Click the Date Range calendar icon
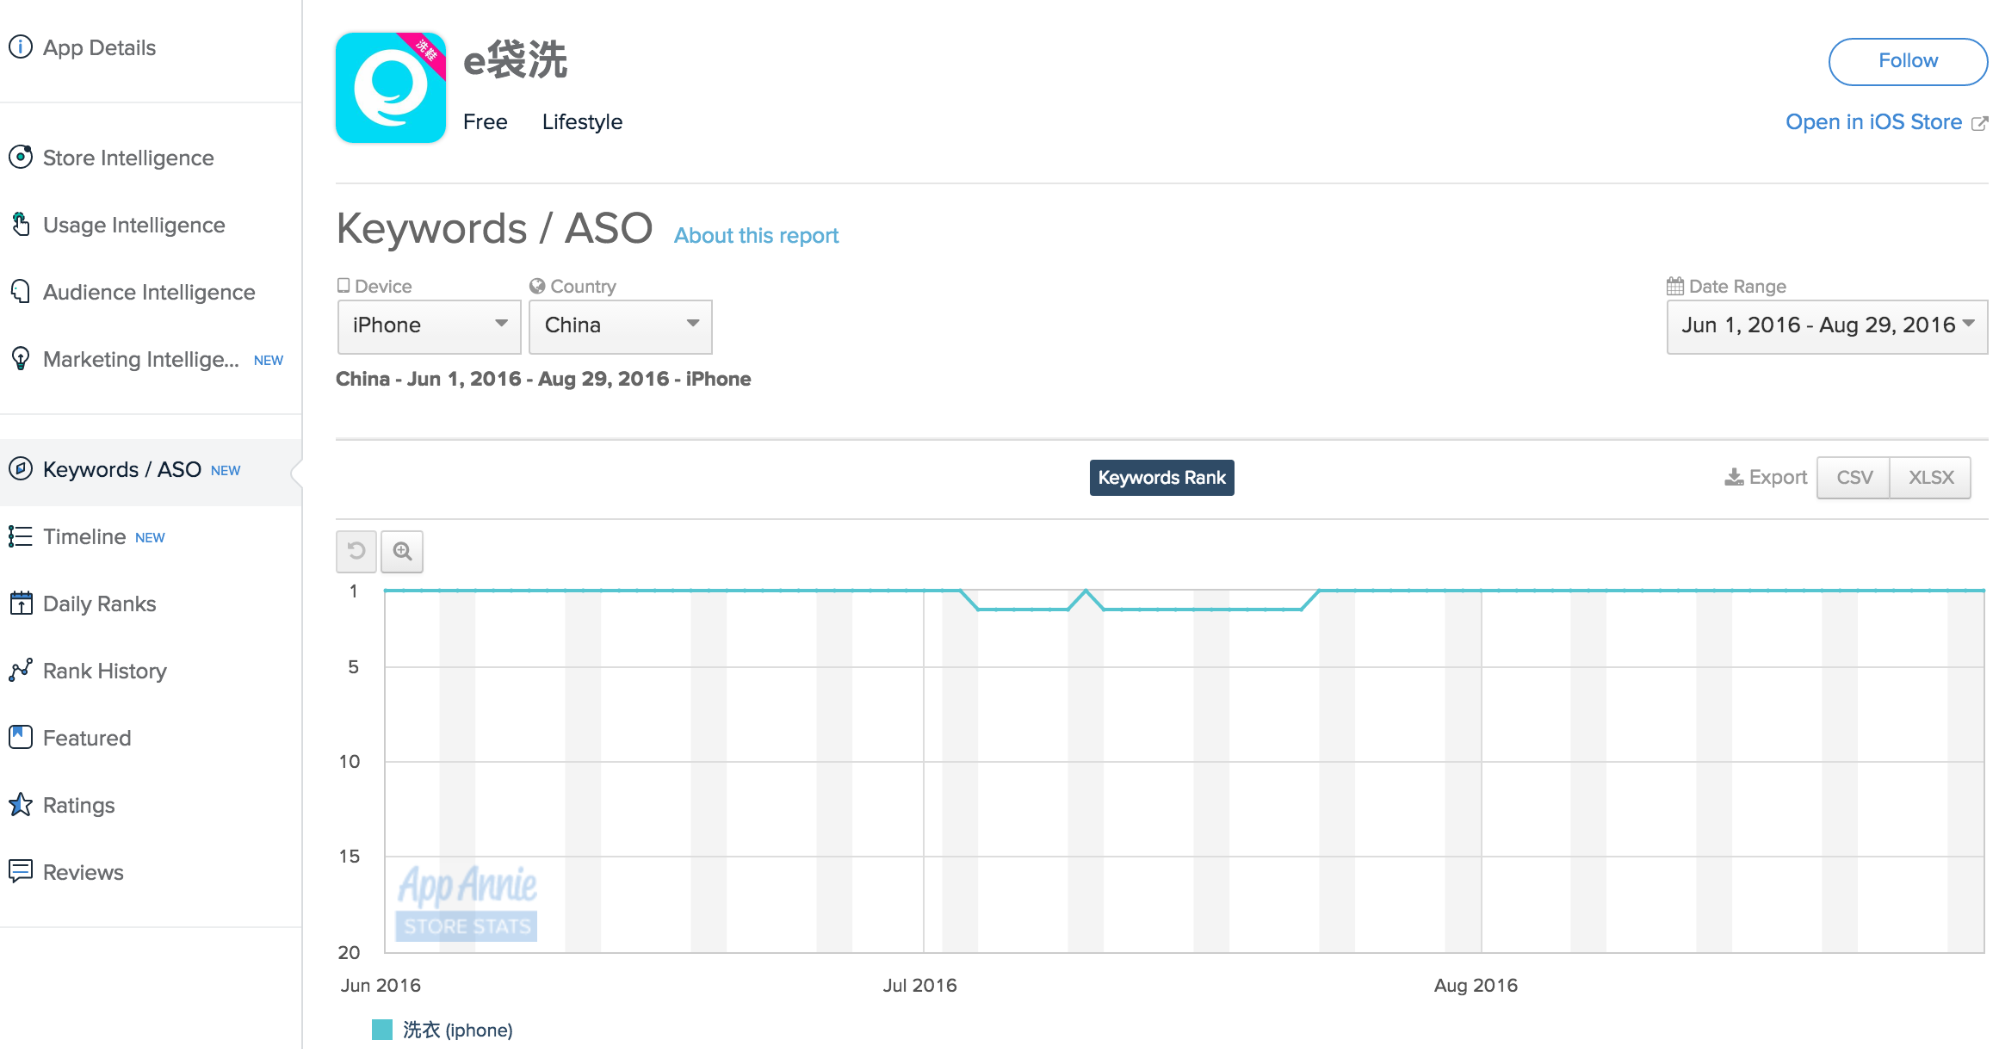 coord(1675,286)
